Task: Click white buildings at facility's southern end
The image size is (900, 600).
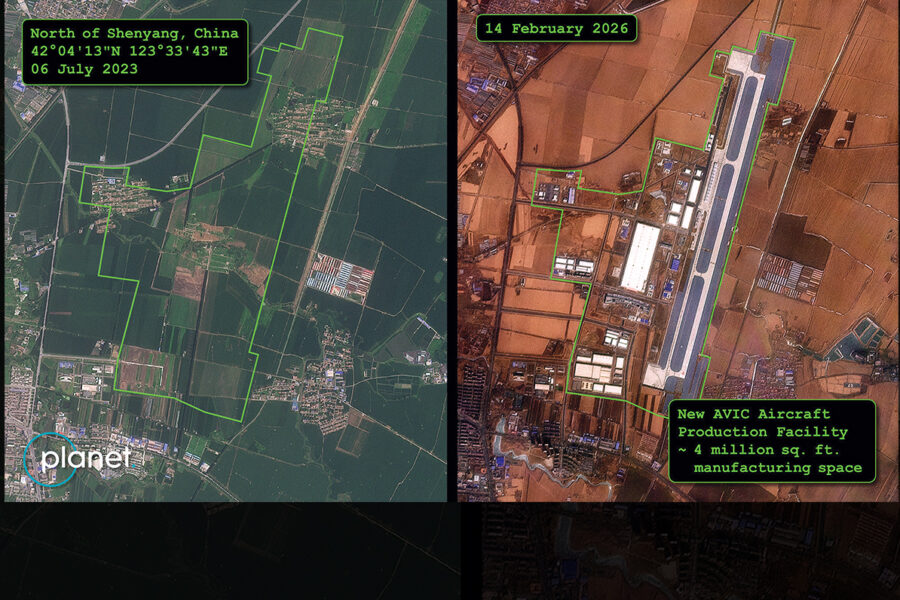Action: [600, 372]
